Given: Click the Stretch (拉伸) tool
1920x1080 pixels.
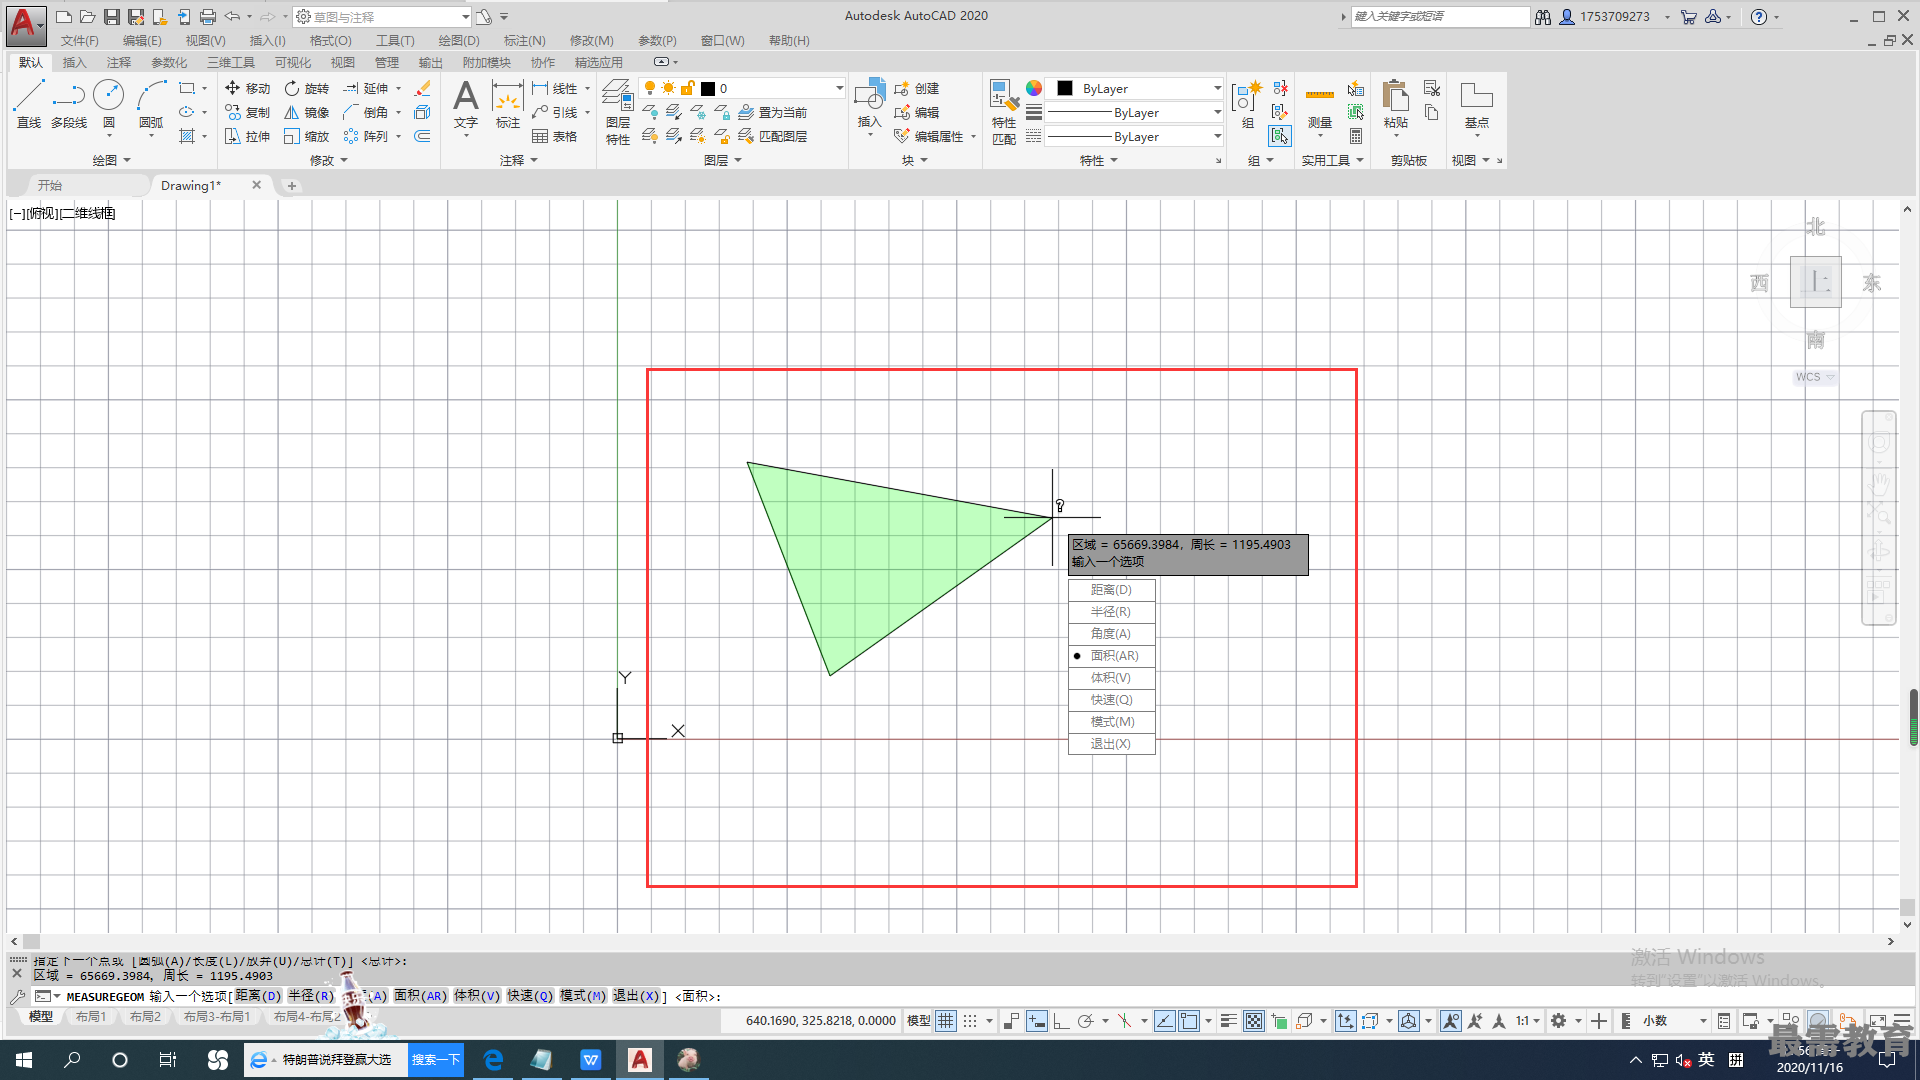Looking at the screenshot, I should [x=247, y=136].
